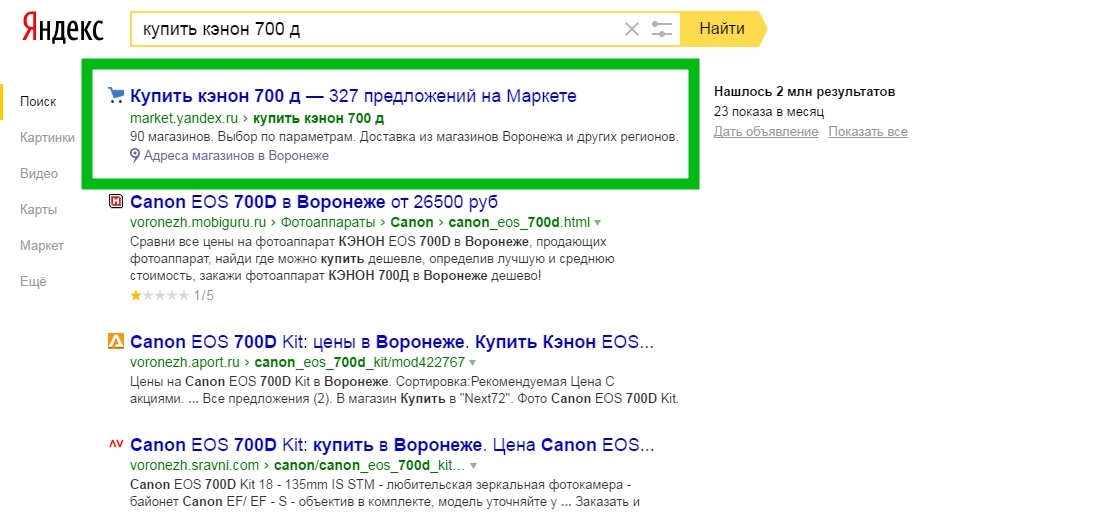The image size is (1113, 513).
Task: Click the voronezh.aport.ru URL
Action: 185,363
